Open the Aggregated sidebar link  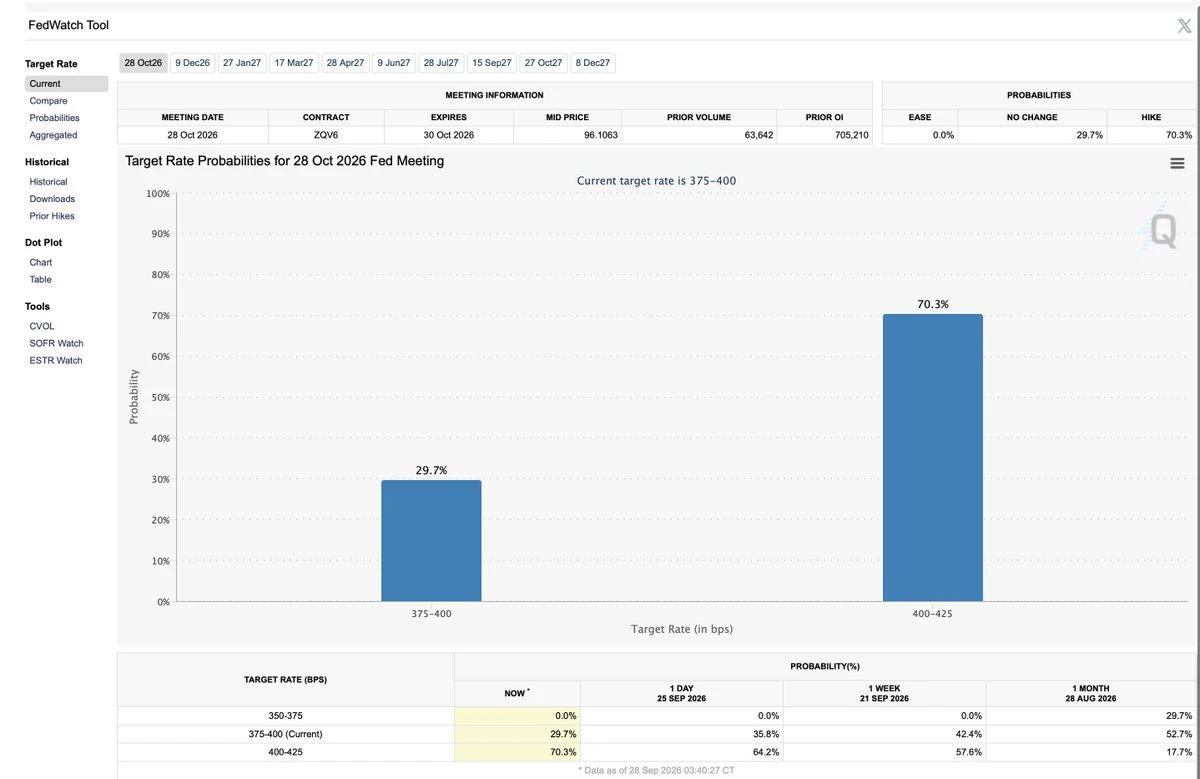point(53,135)
